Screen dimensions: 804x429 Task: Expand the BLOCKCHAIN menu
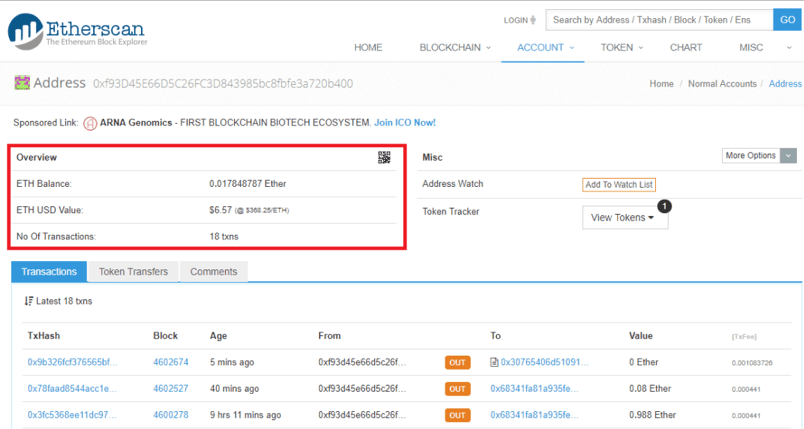point(455,47)
